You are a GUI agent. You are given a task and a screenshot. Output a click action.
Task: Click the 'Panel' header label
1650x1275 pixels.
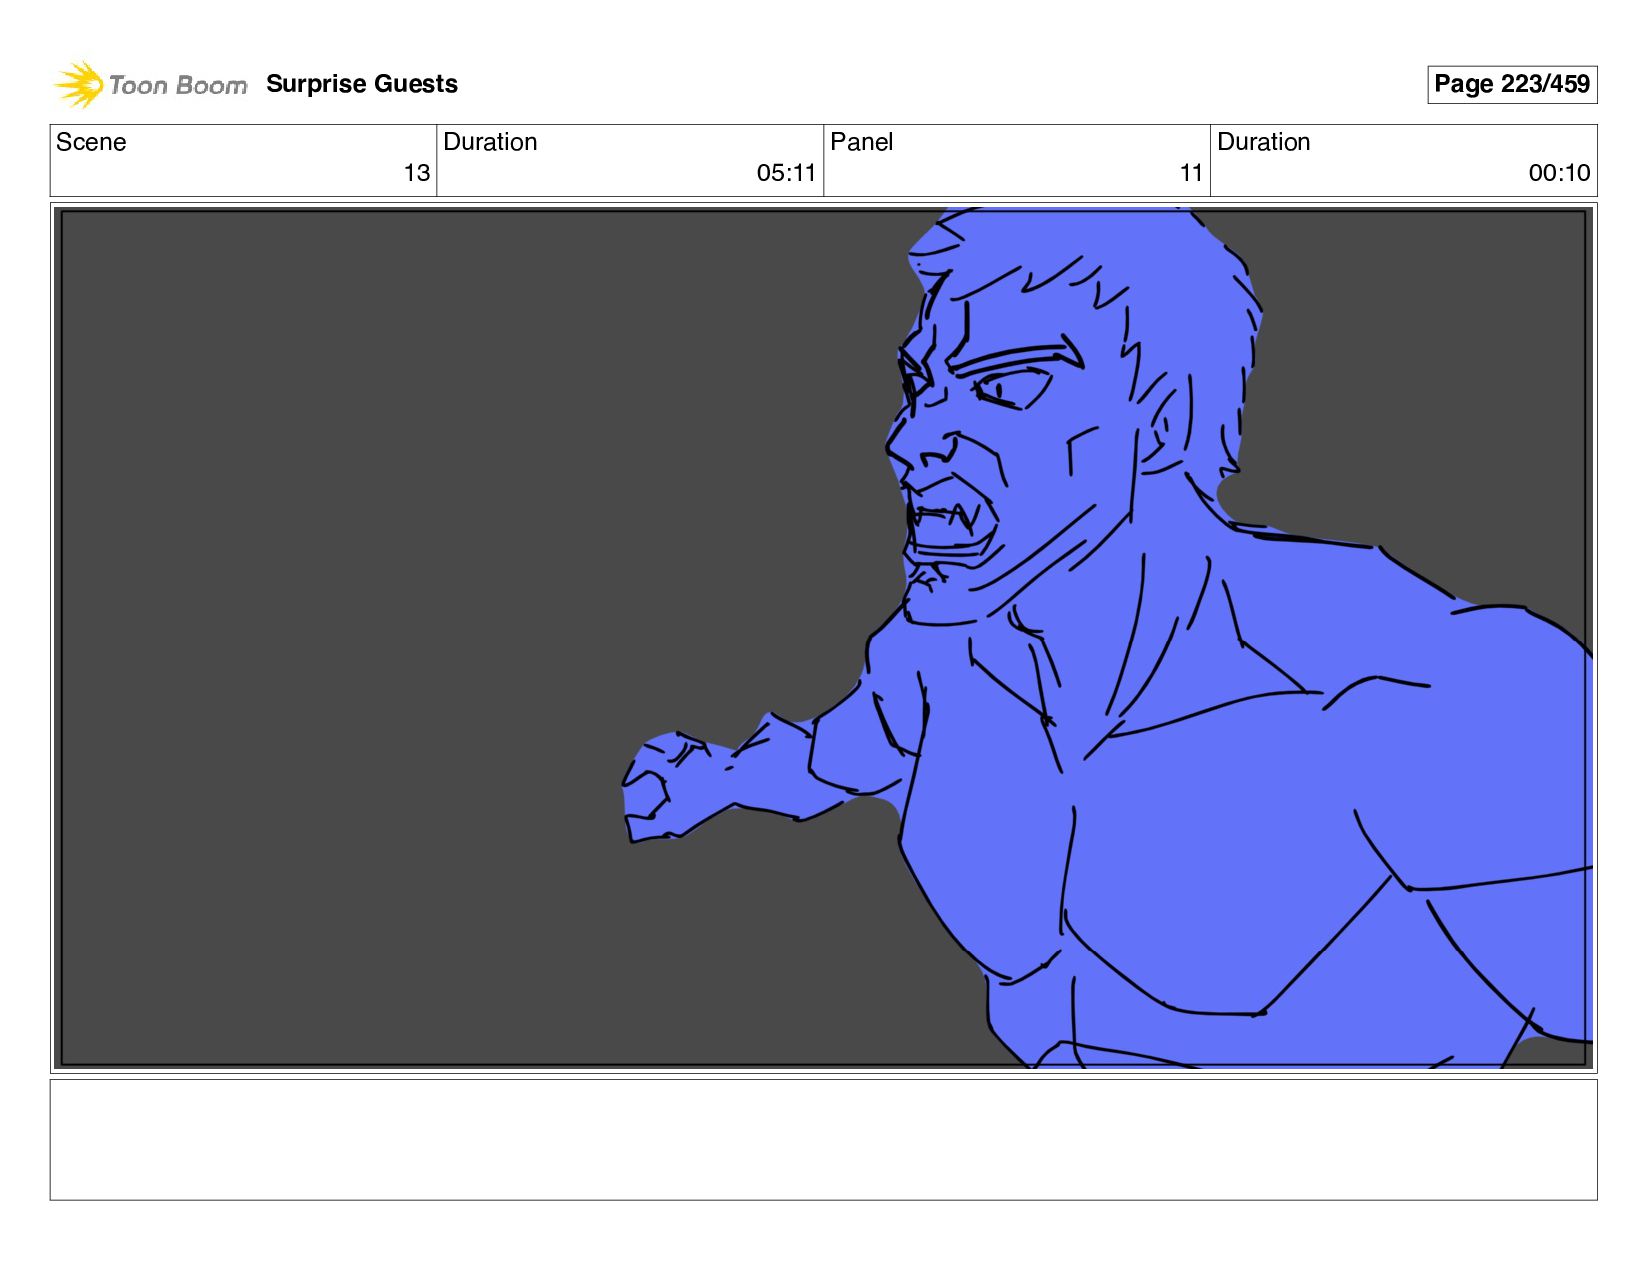[x=861, y=142]
